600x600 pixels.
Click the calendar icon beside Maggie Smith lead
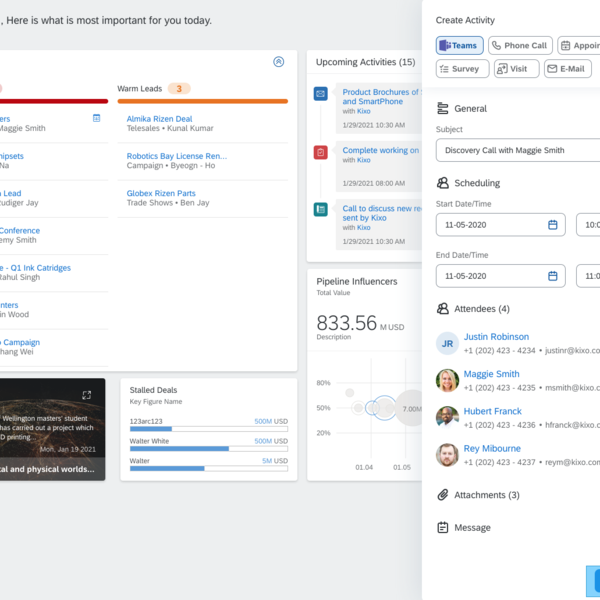click(96, 118)
